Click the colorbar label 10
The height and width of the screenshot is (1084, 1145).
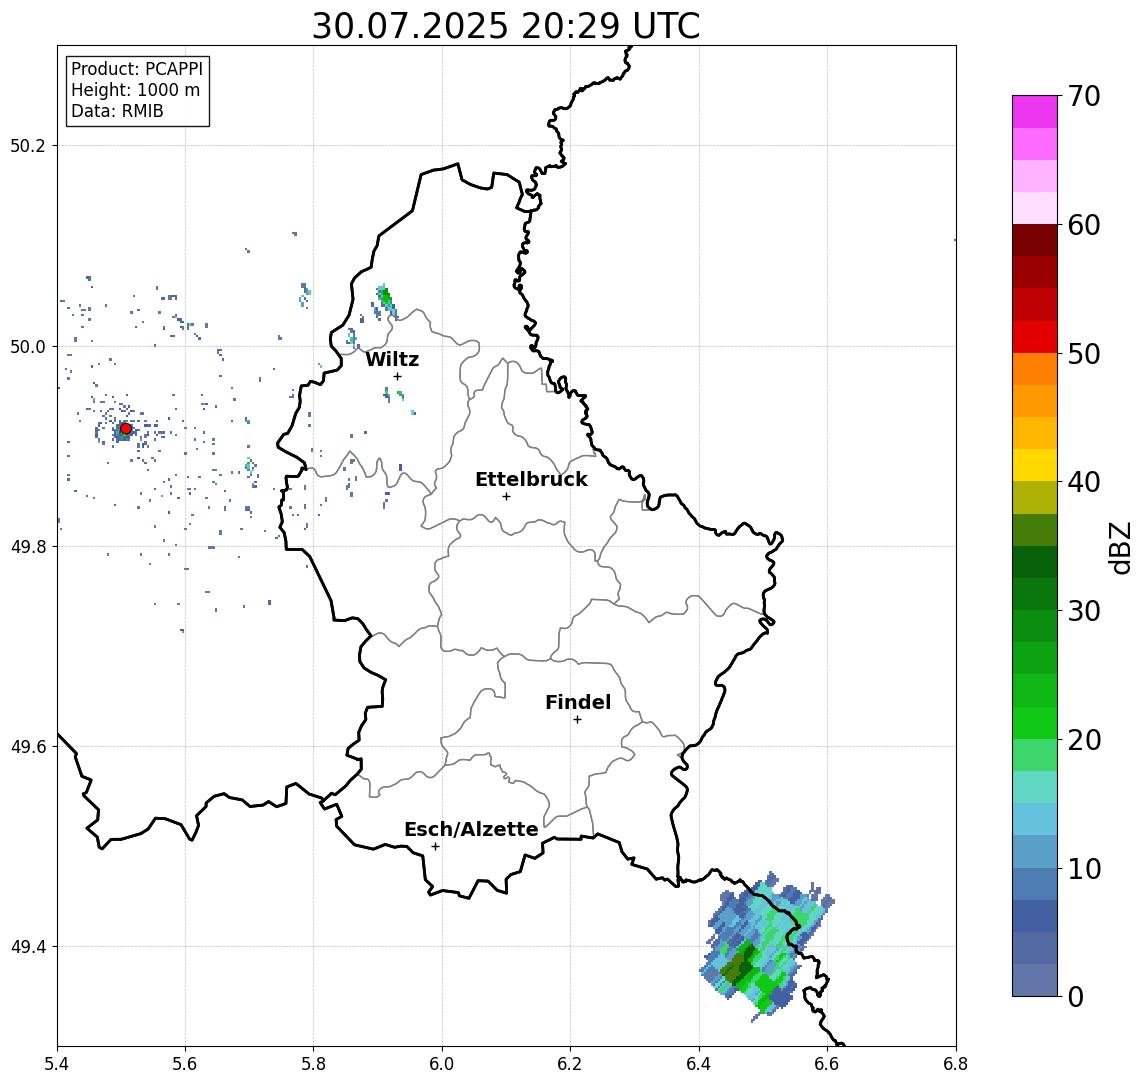tap(1083, 869)
